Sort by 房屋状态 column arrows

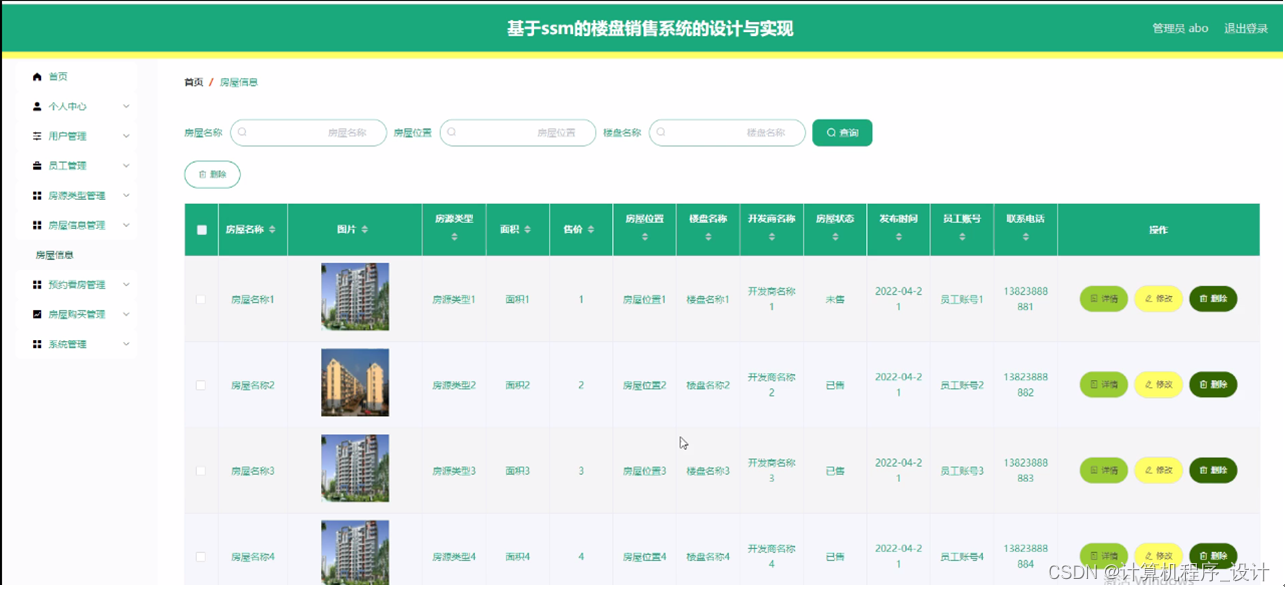click(x=835, y=238)
